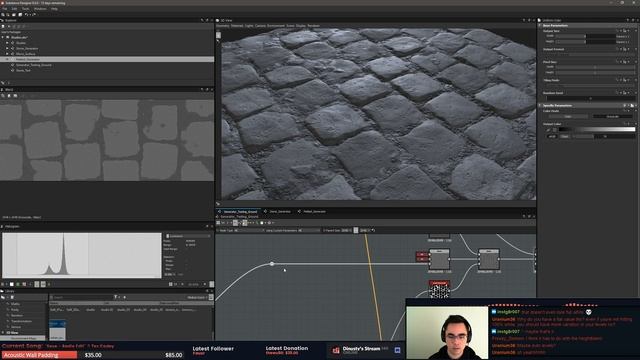640x360 pixels.
Task: Select Macro_Surface graph in Explorer
Action: 26,54
